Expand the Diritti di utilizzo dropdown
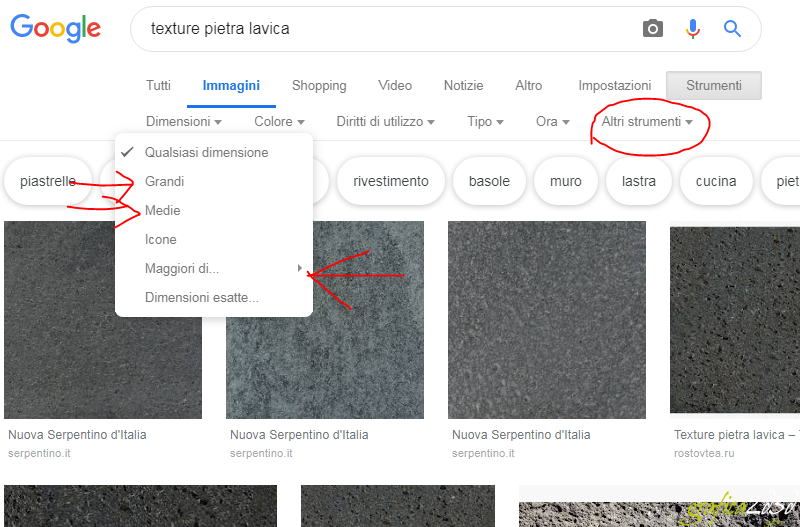 click(385, 122)
